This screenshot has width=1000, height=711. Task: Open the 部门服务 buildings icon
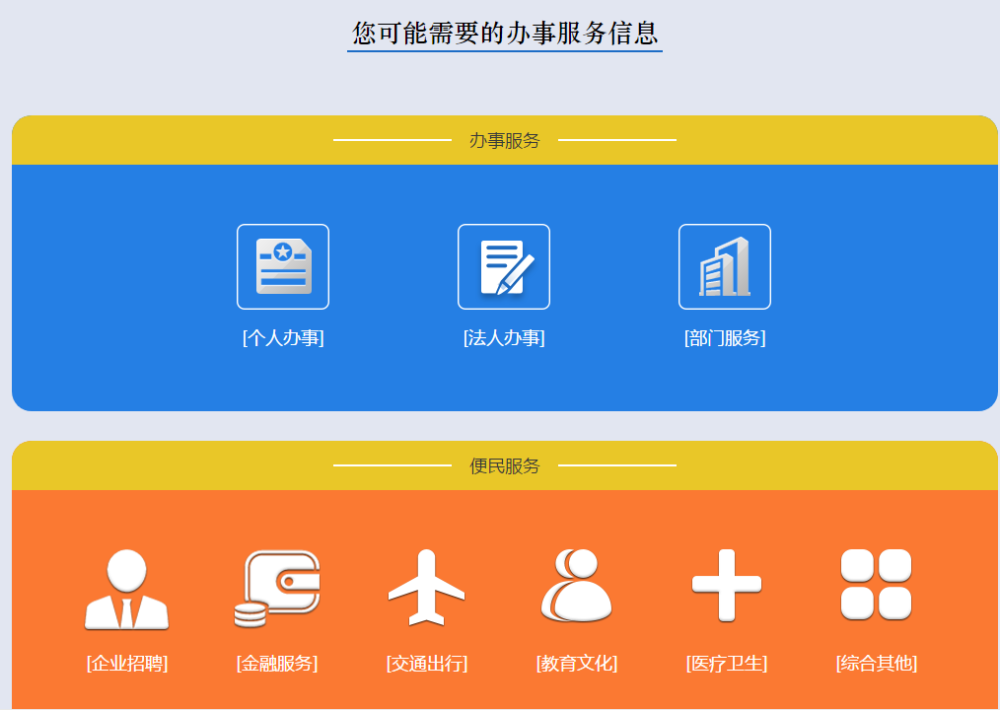point(725,266)
